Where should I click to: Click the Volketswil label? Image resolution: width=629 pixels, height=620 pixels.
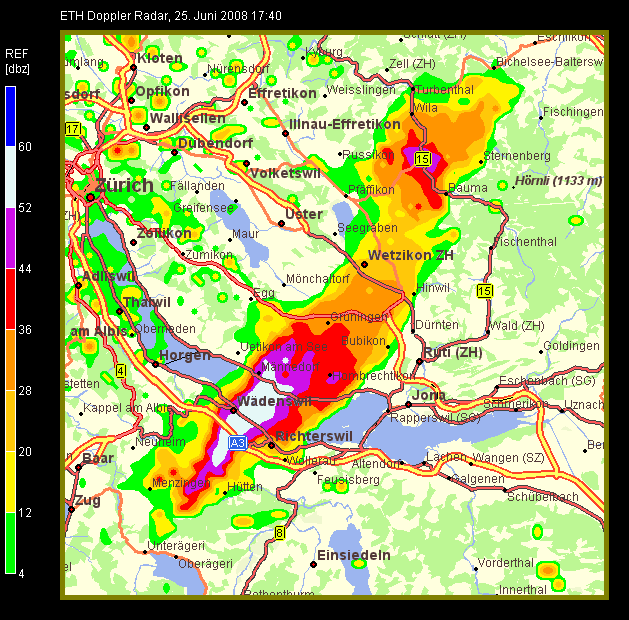(285, 173)
